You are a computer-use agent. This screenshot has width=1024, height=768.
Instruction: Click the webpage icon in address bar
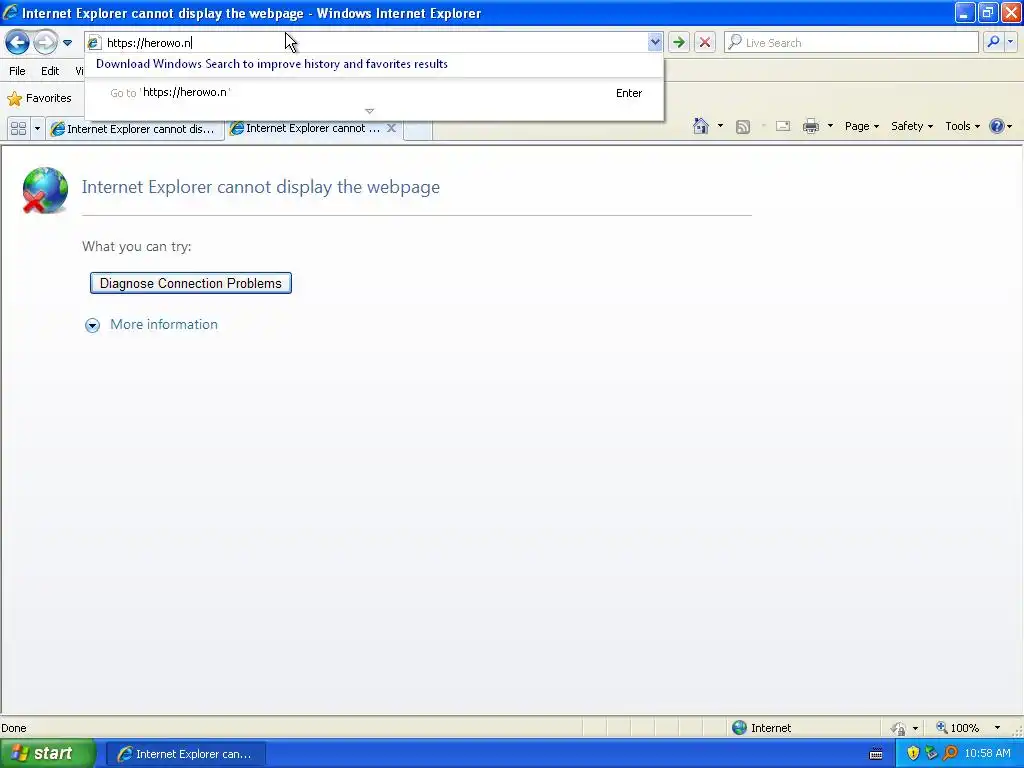point(94,43)
